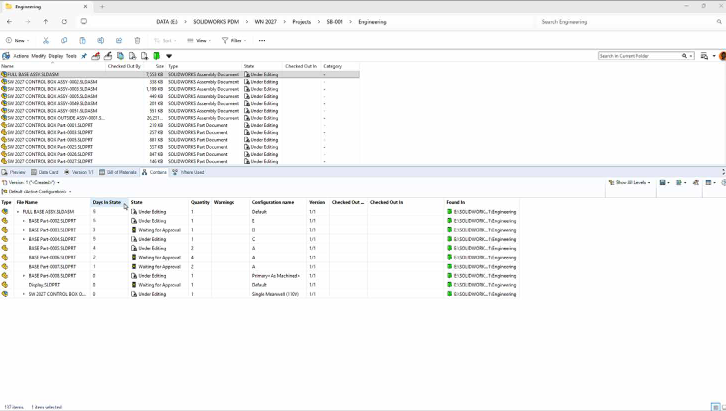Click the document with lock icon in PDM toolbar

132,56
